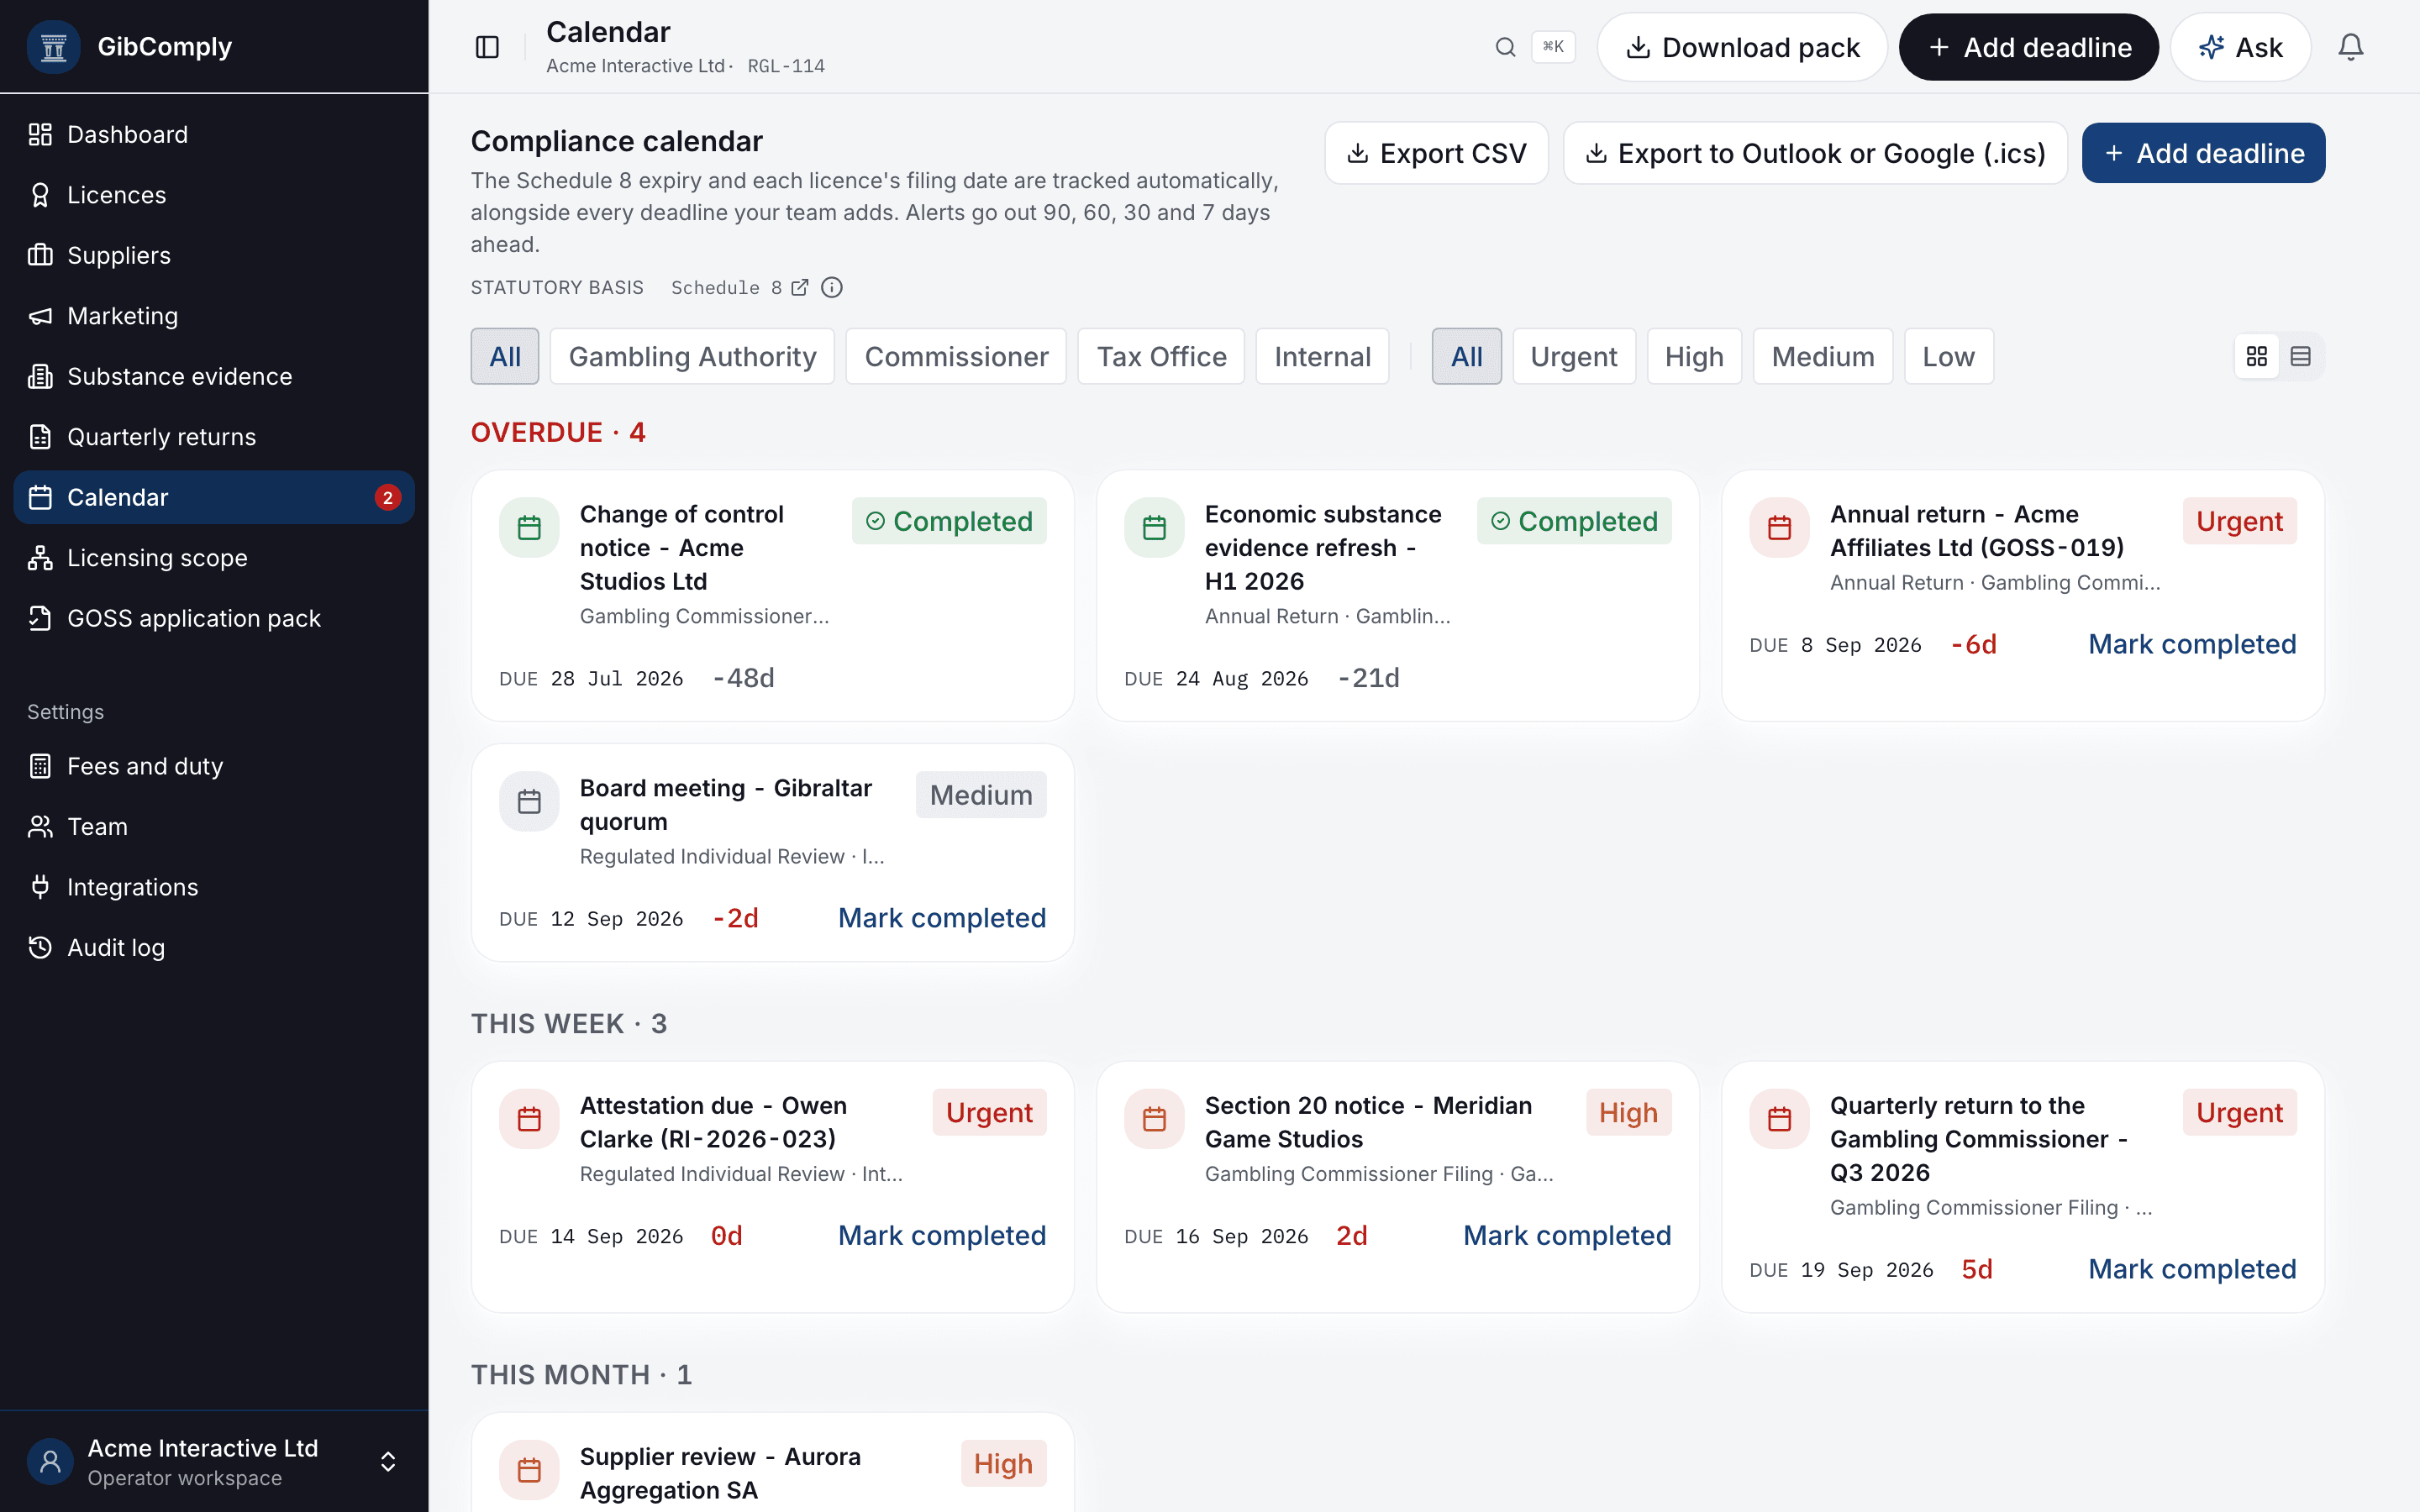Navigate to Marketing
This screenshot has width=2420, height=1512.
[214, 316]
